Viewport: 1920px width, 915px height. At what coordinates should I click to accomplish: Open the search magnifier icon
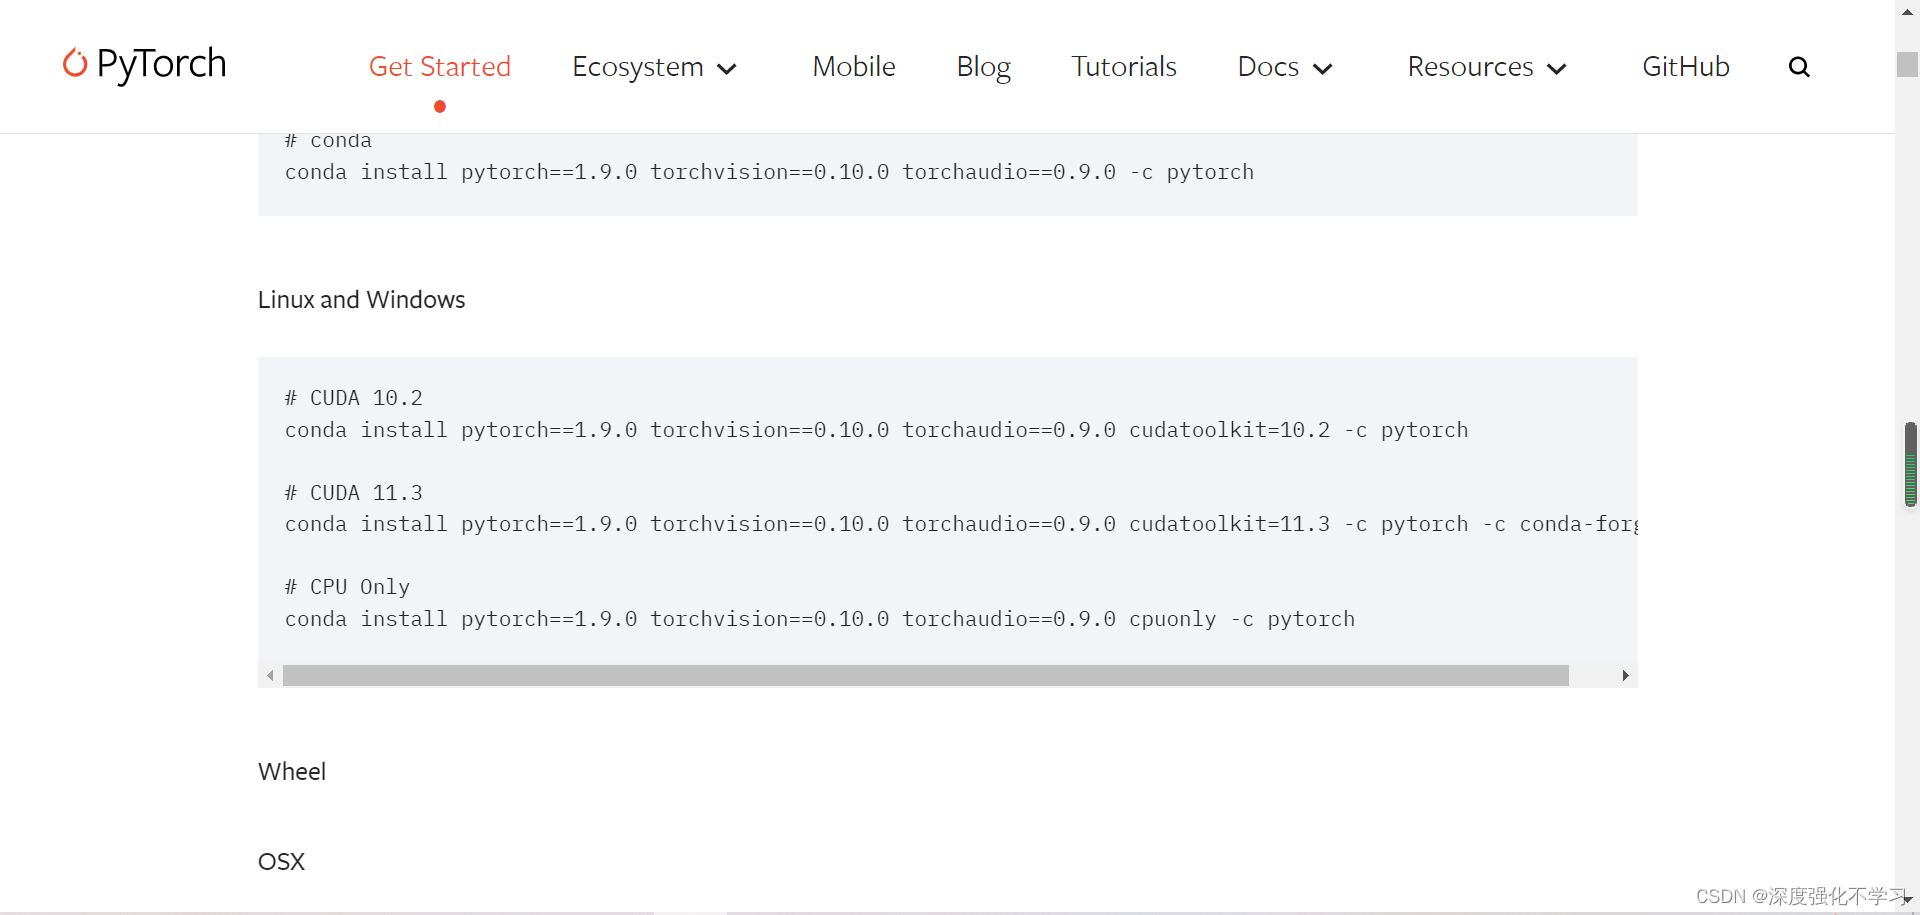[x=1799, y=67]
